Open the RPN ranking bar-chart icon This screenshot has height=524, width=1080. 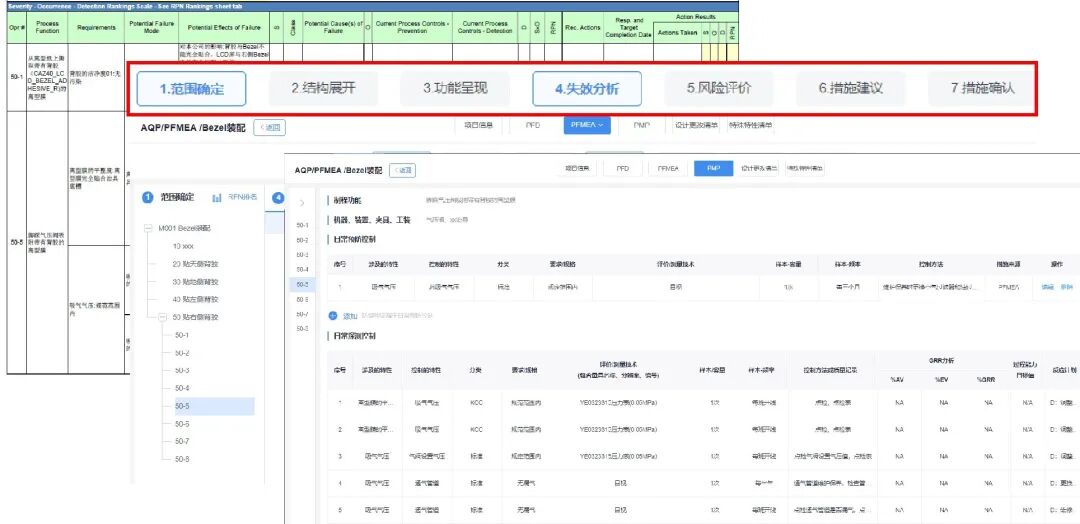point(217,198)
